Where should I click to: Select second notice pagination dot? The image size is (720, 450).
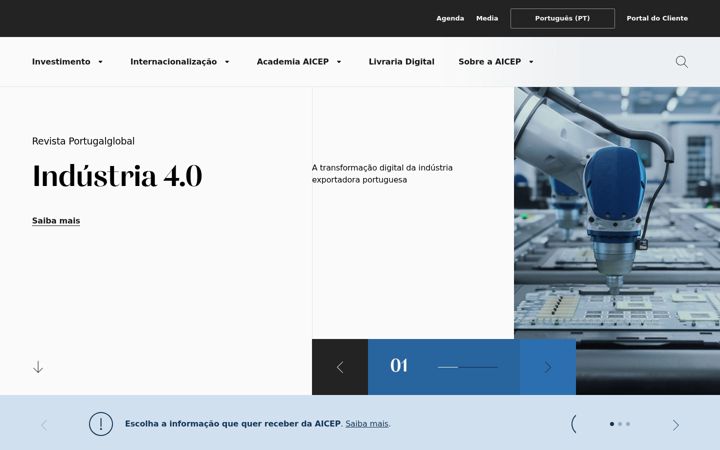click(620, 424)
